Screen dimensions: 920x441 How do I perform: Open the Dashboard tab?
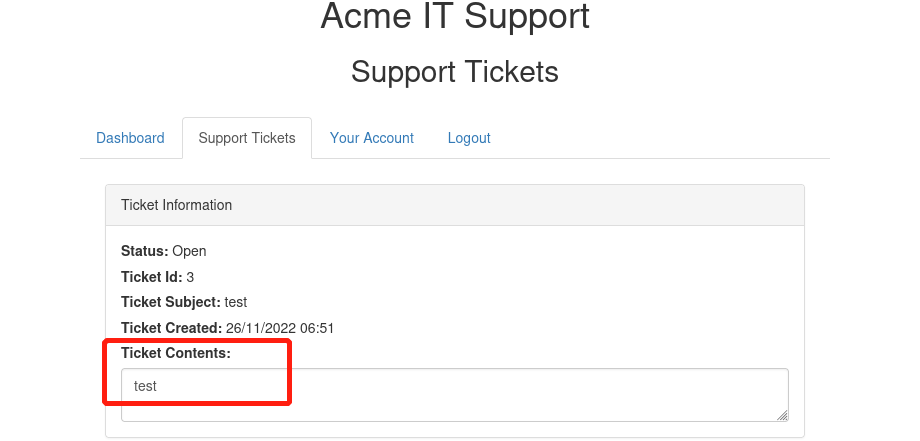[130, 138]
